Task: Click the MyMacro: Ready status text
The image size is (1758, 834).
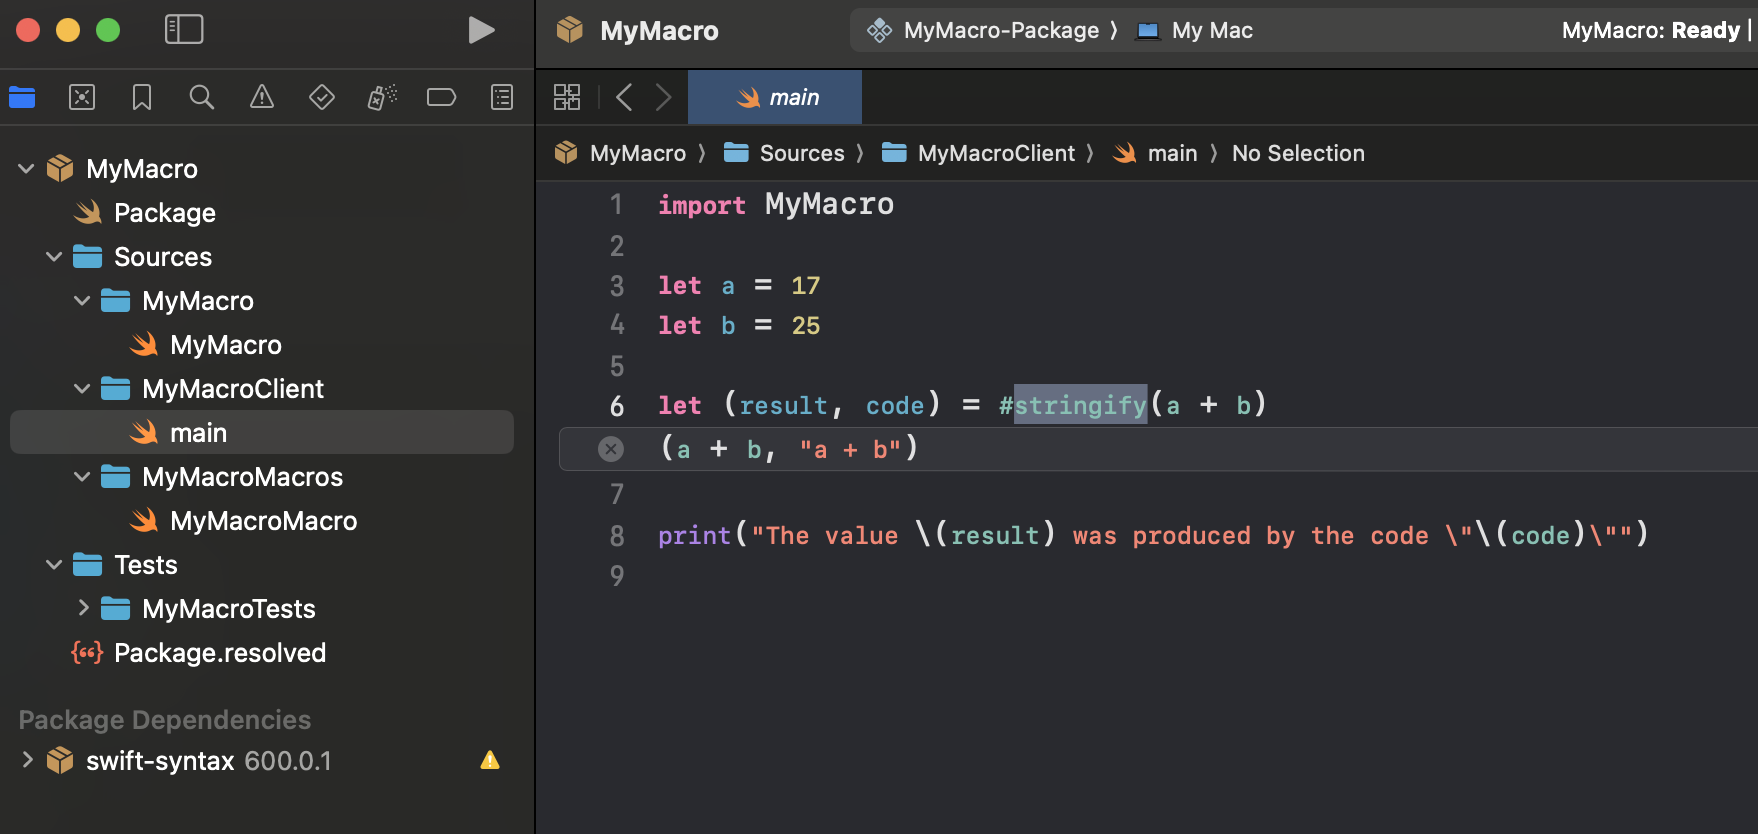Action: pos(1650,30)
